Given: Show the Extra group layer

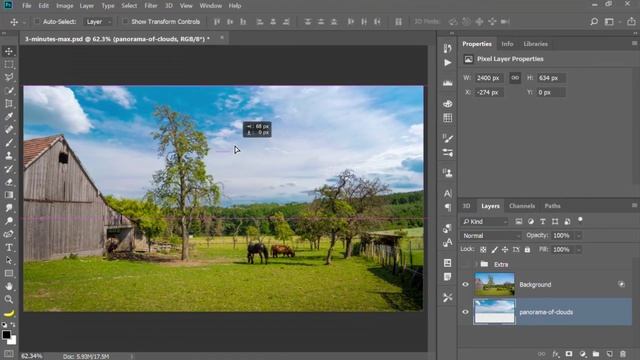Looking at the screenshot, I should [x=465, y=264].
